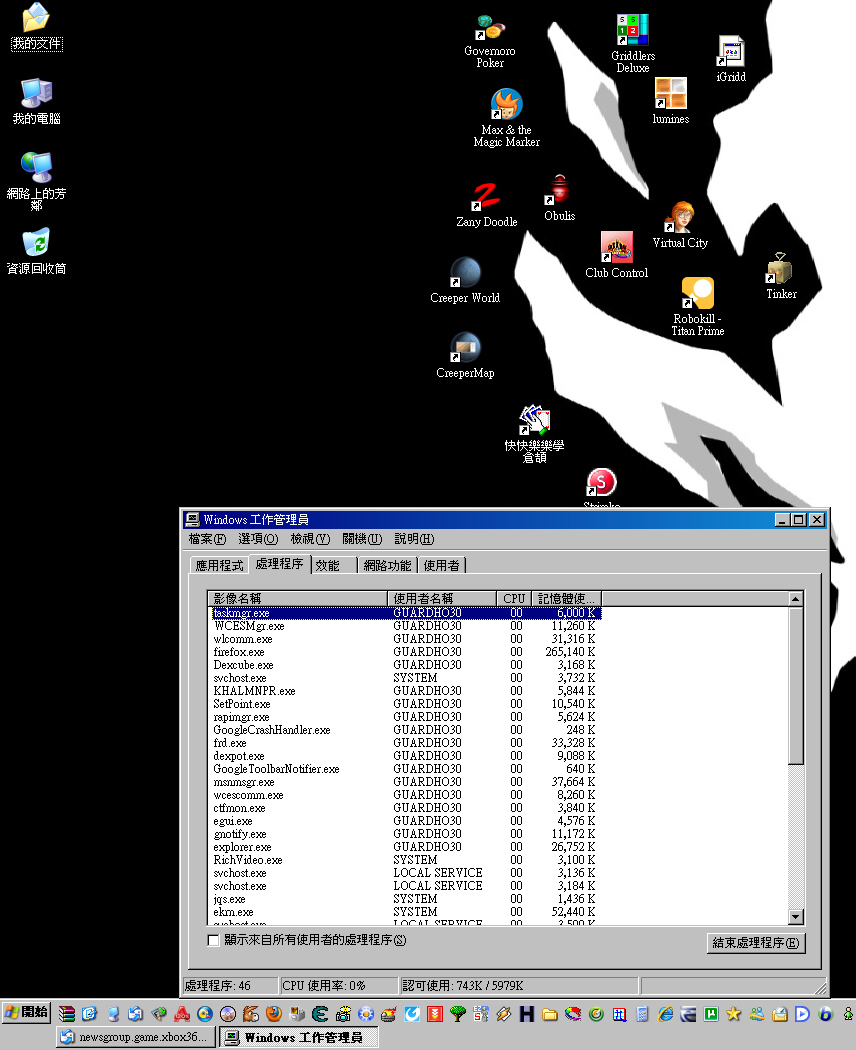Select the Tinker desktop shortcut
The image size is (856, 1050).
tap(781, 270)
